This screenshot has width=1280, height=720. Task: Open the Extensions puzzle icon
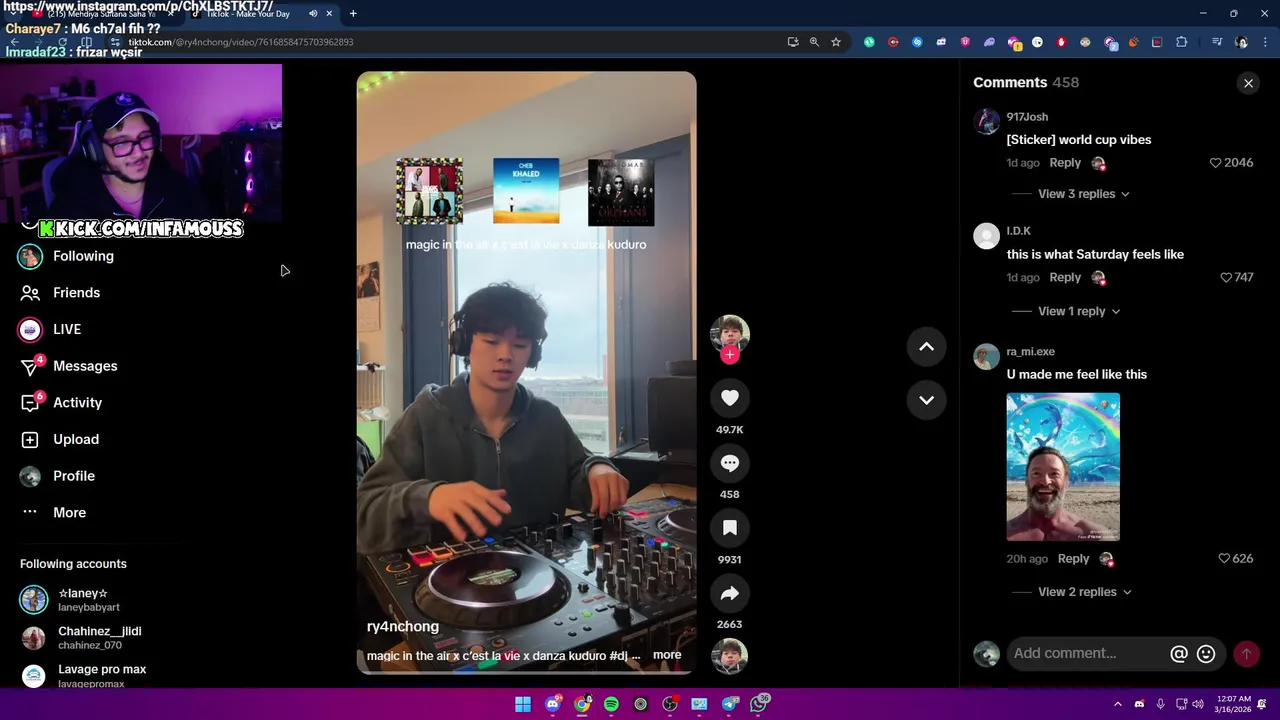(x=1181, y=42)
